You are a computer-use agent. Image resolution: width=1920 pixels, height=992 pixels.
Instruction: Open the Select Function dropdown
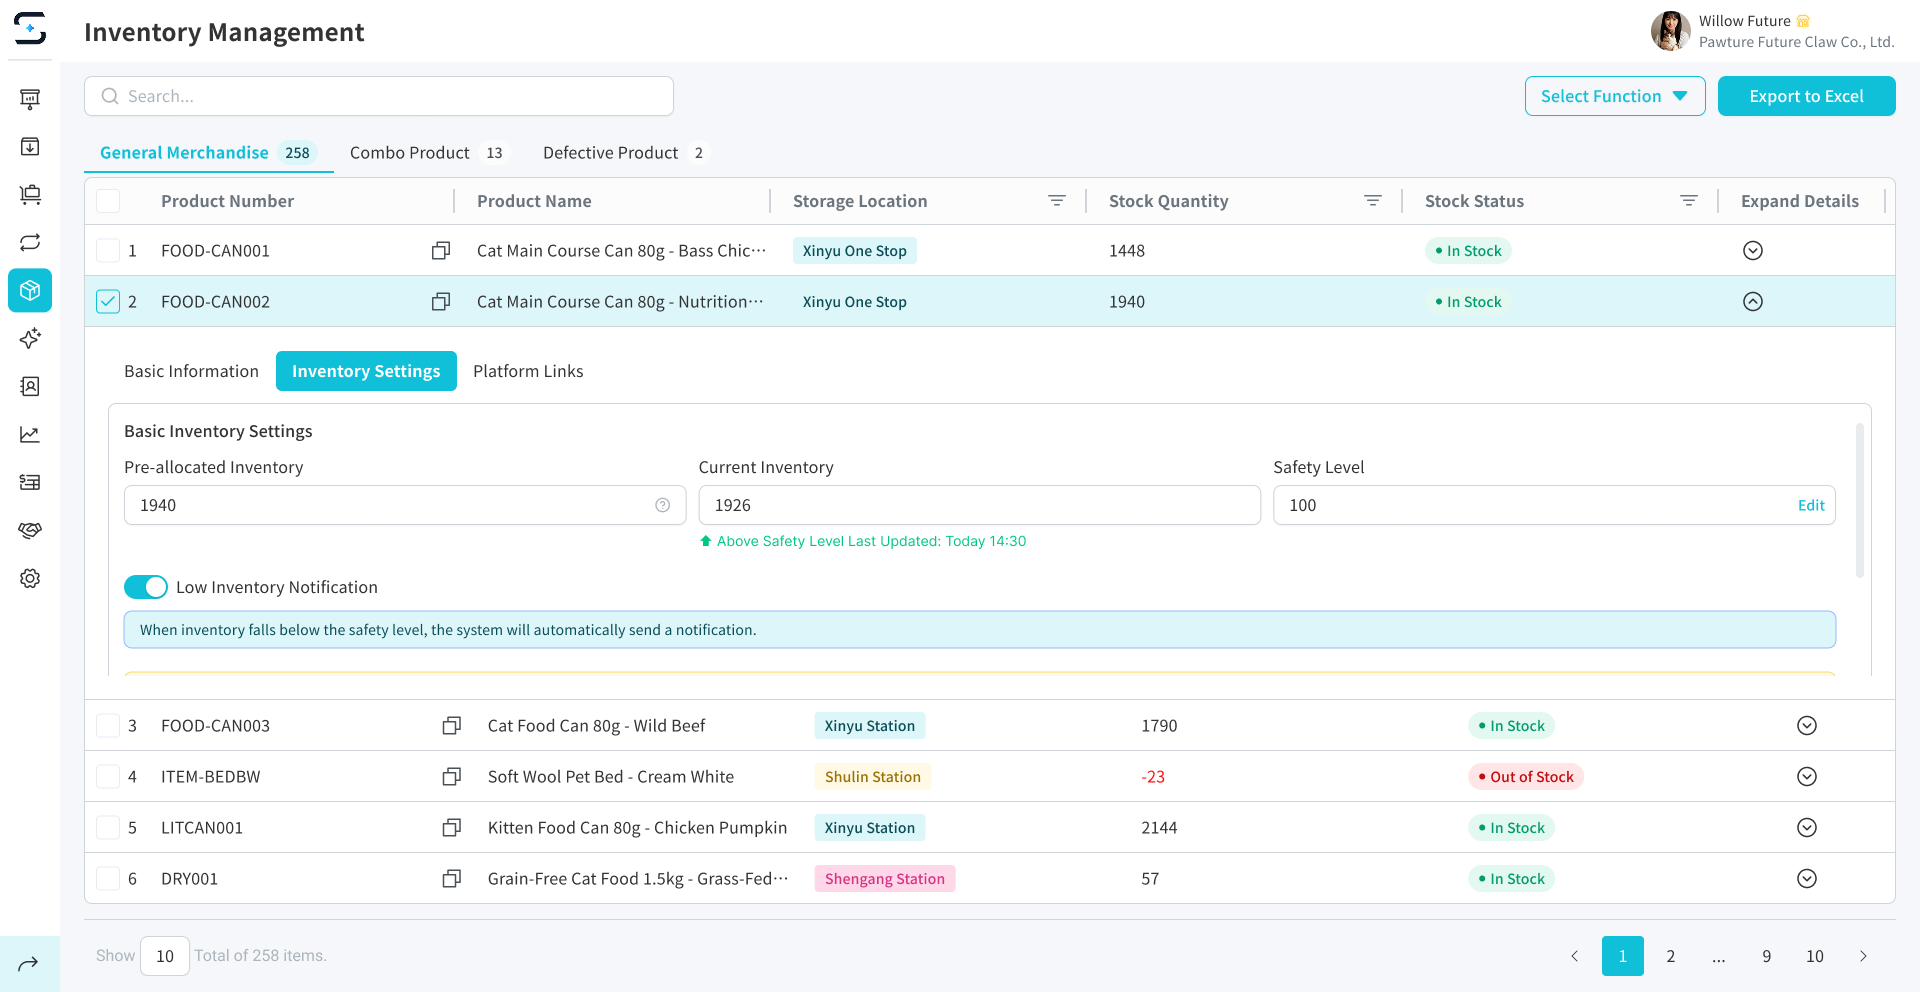pos(1614,96)
